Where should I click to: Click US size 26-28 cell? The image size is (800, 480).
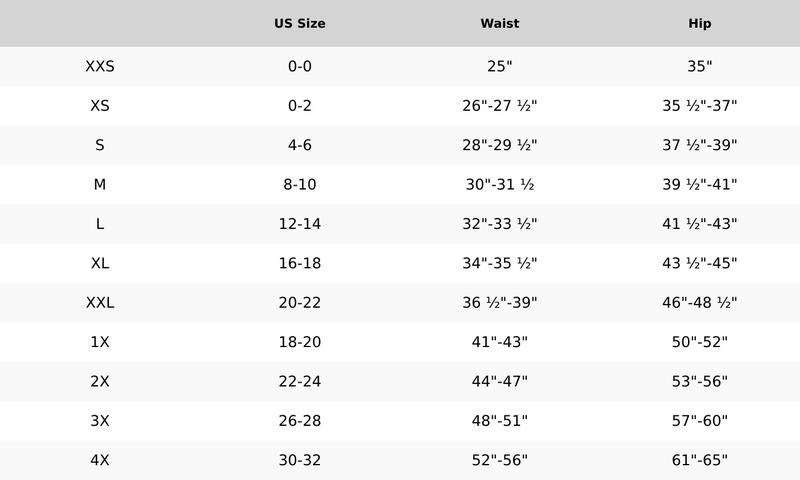300,421
